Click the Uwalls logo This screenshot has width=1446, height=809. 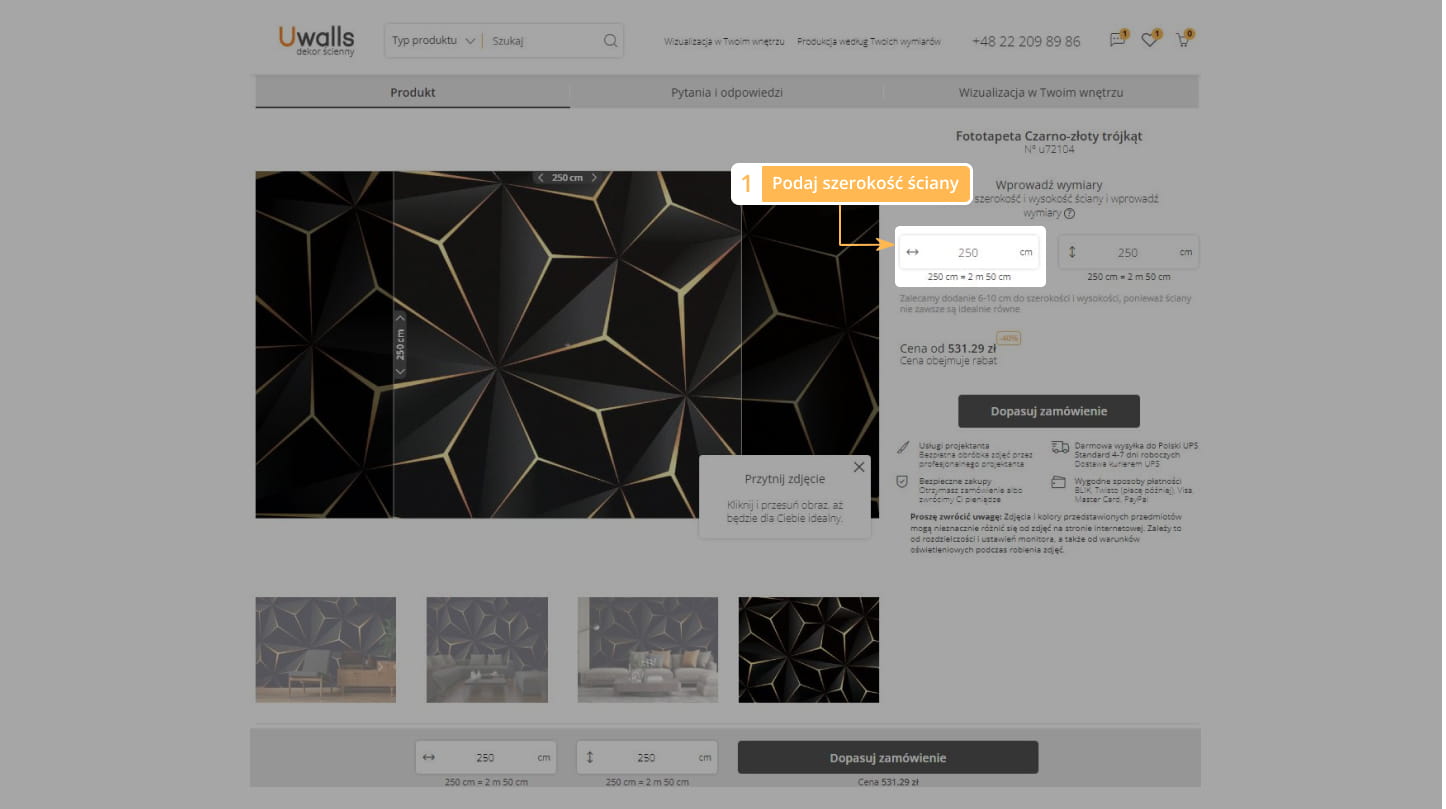pos(316,40)
